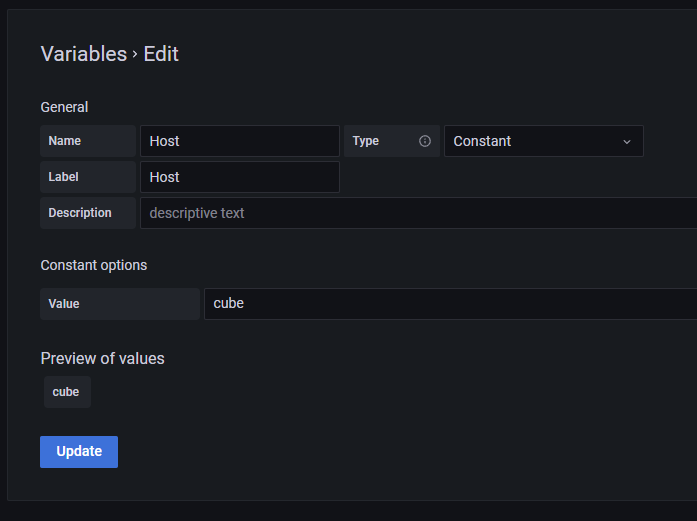Open the Type dropdown showing Constant
Viewport: 697px width, 521px height.
pos(544,141)
